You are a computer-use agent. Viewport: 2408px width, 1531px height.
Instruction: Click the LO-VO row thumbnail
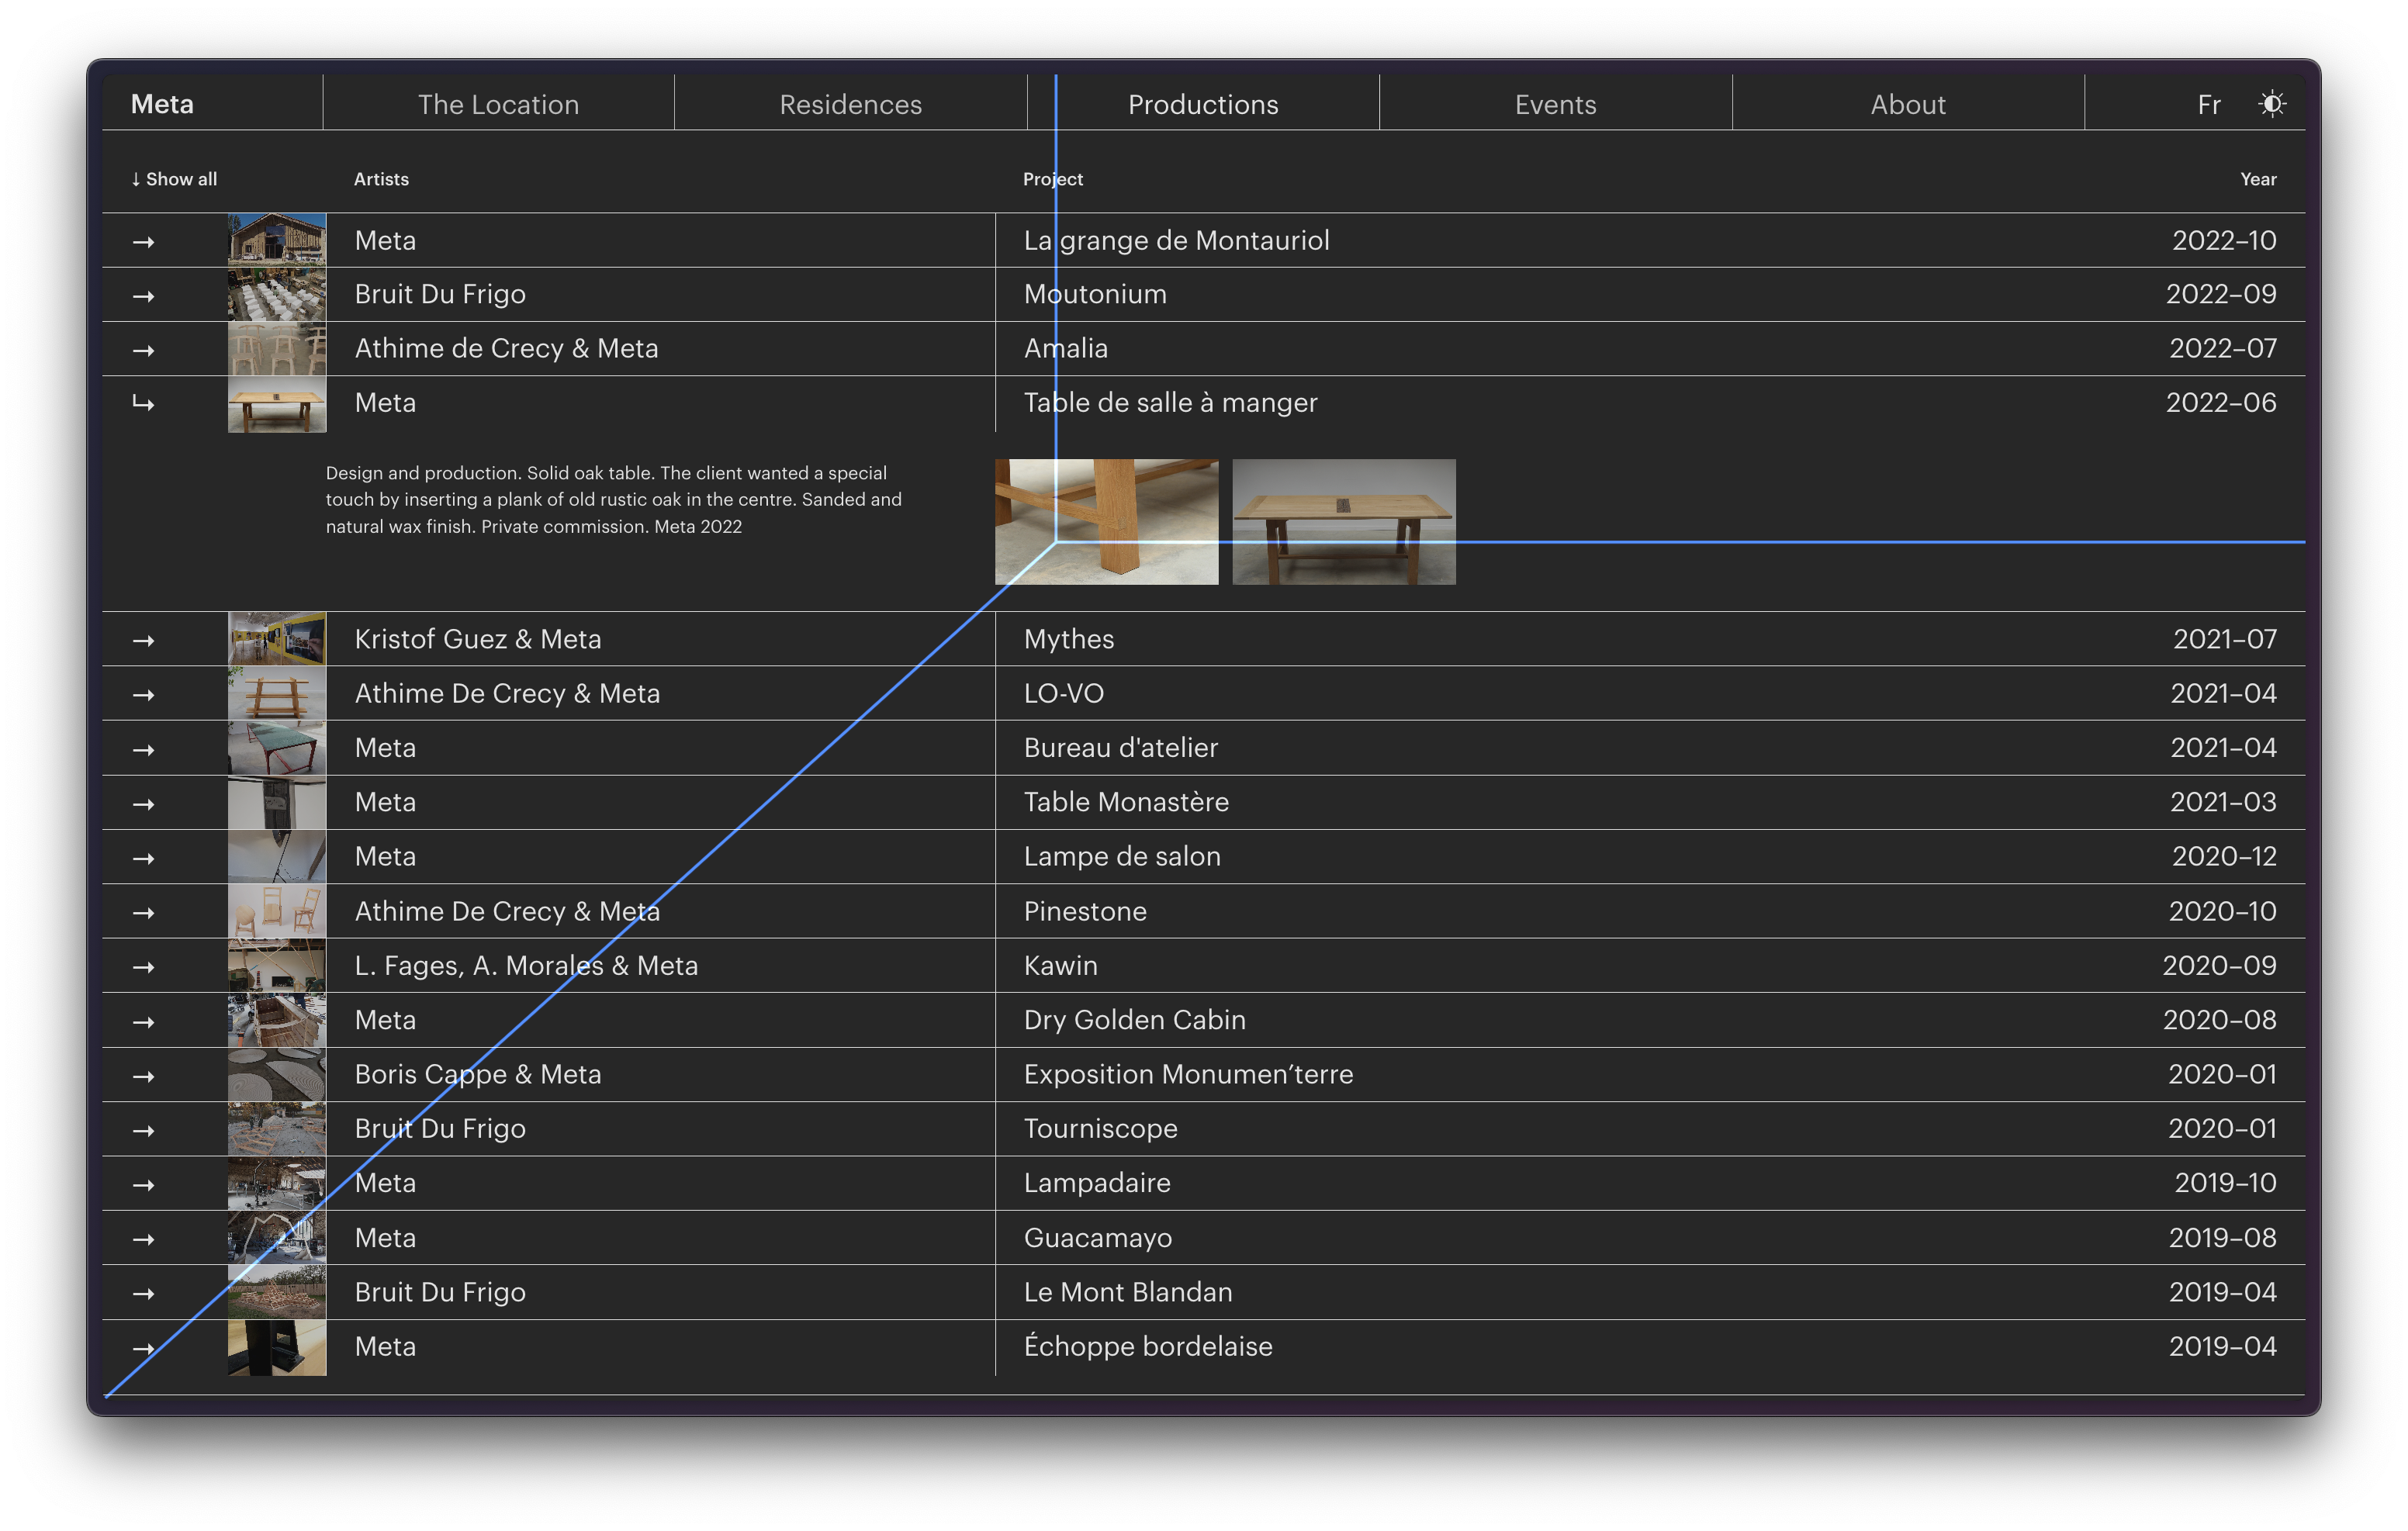277,693
